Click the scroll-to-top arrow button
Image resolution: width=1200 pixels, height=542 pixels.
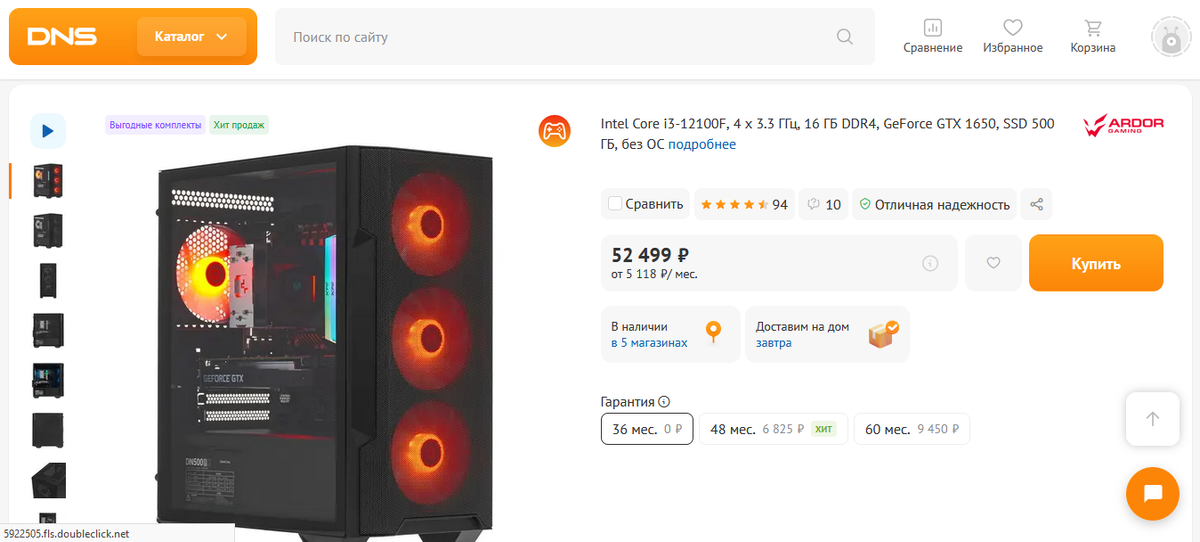1152,419
